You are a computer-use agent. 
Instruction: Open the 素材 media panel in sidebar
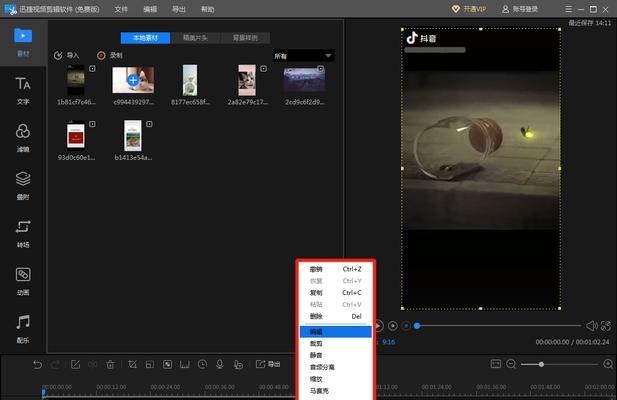(23, 42)
